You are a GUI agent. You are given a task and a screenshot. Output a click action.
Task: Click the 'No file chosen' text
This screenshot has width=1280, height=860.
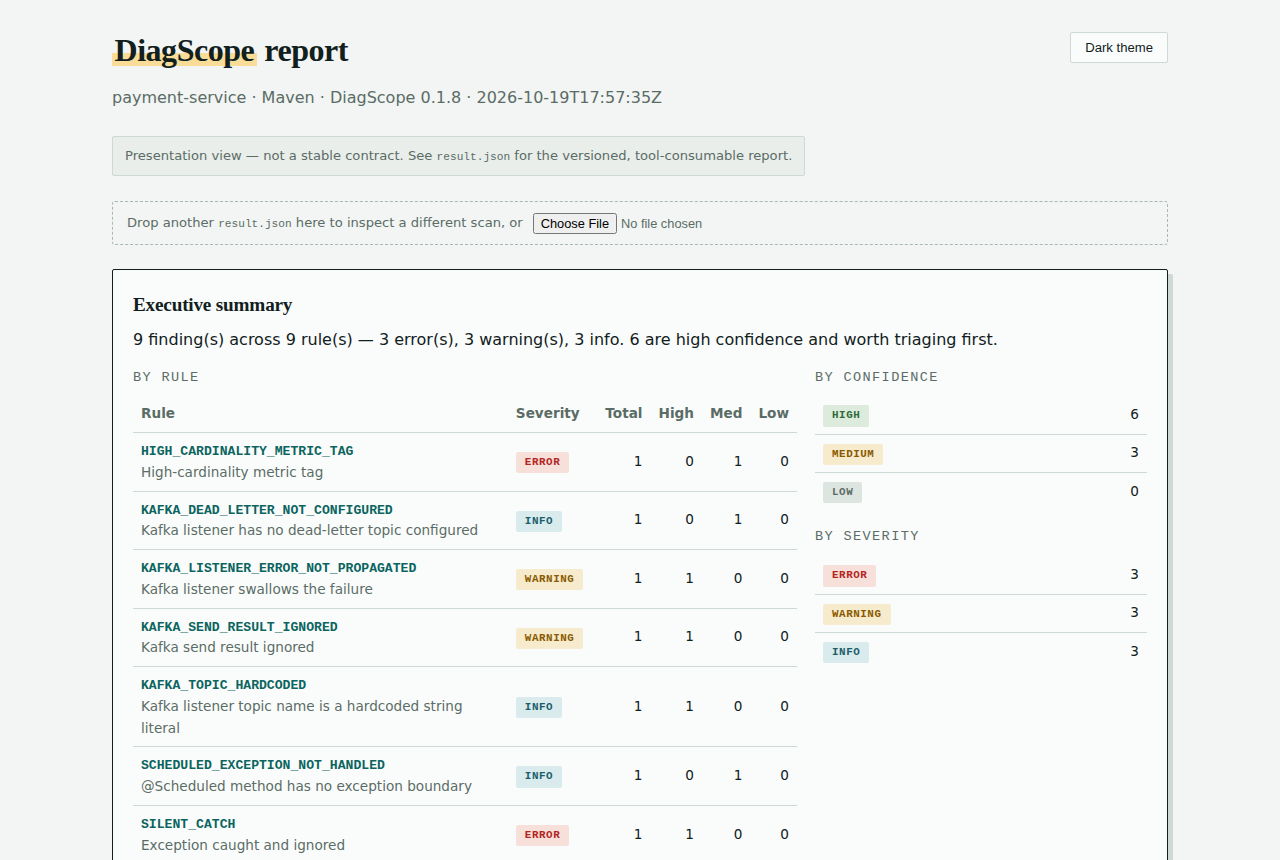(x=661, y=224)
